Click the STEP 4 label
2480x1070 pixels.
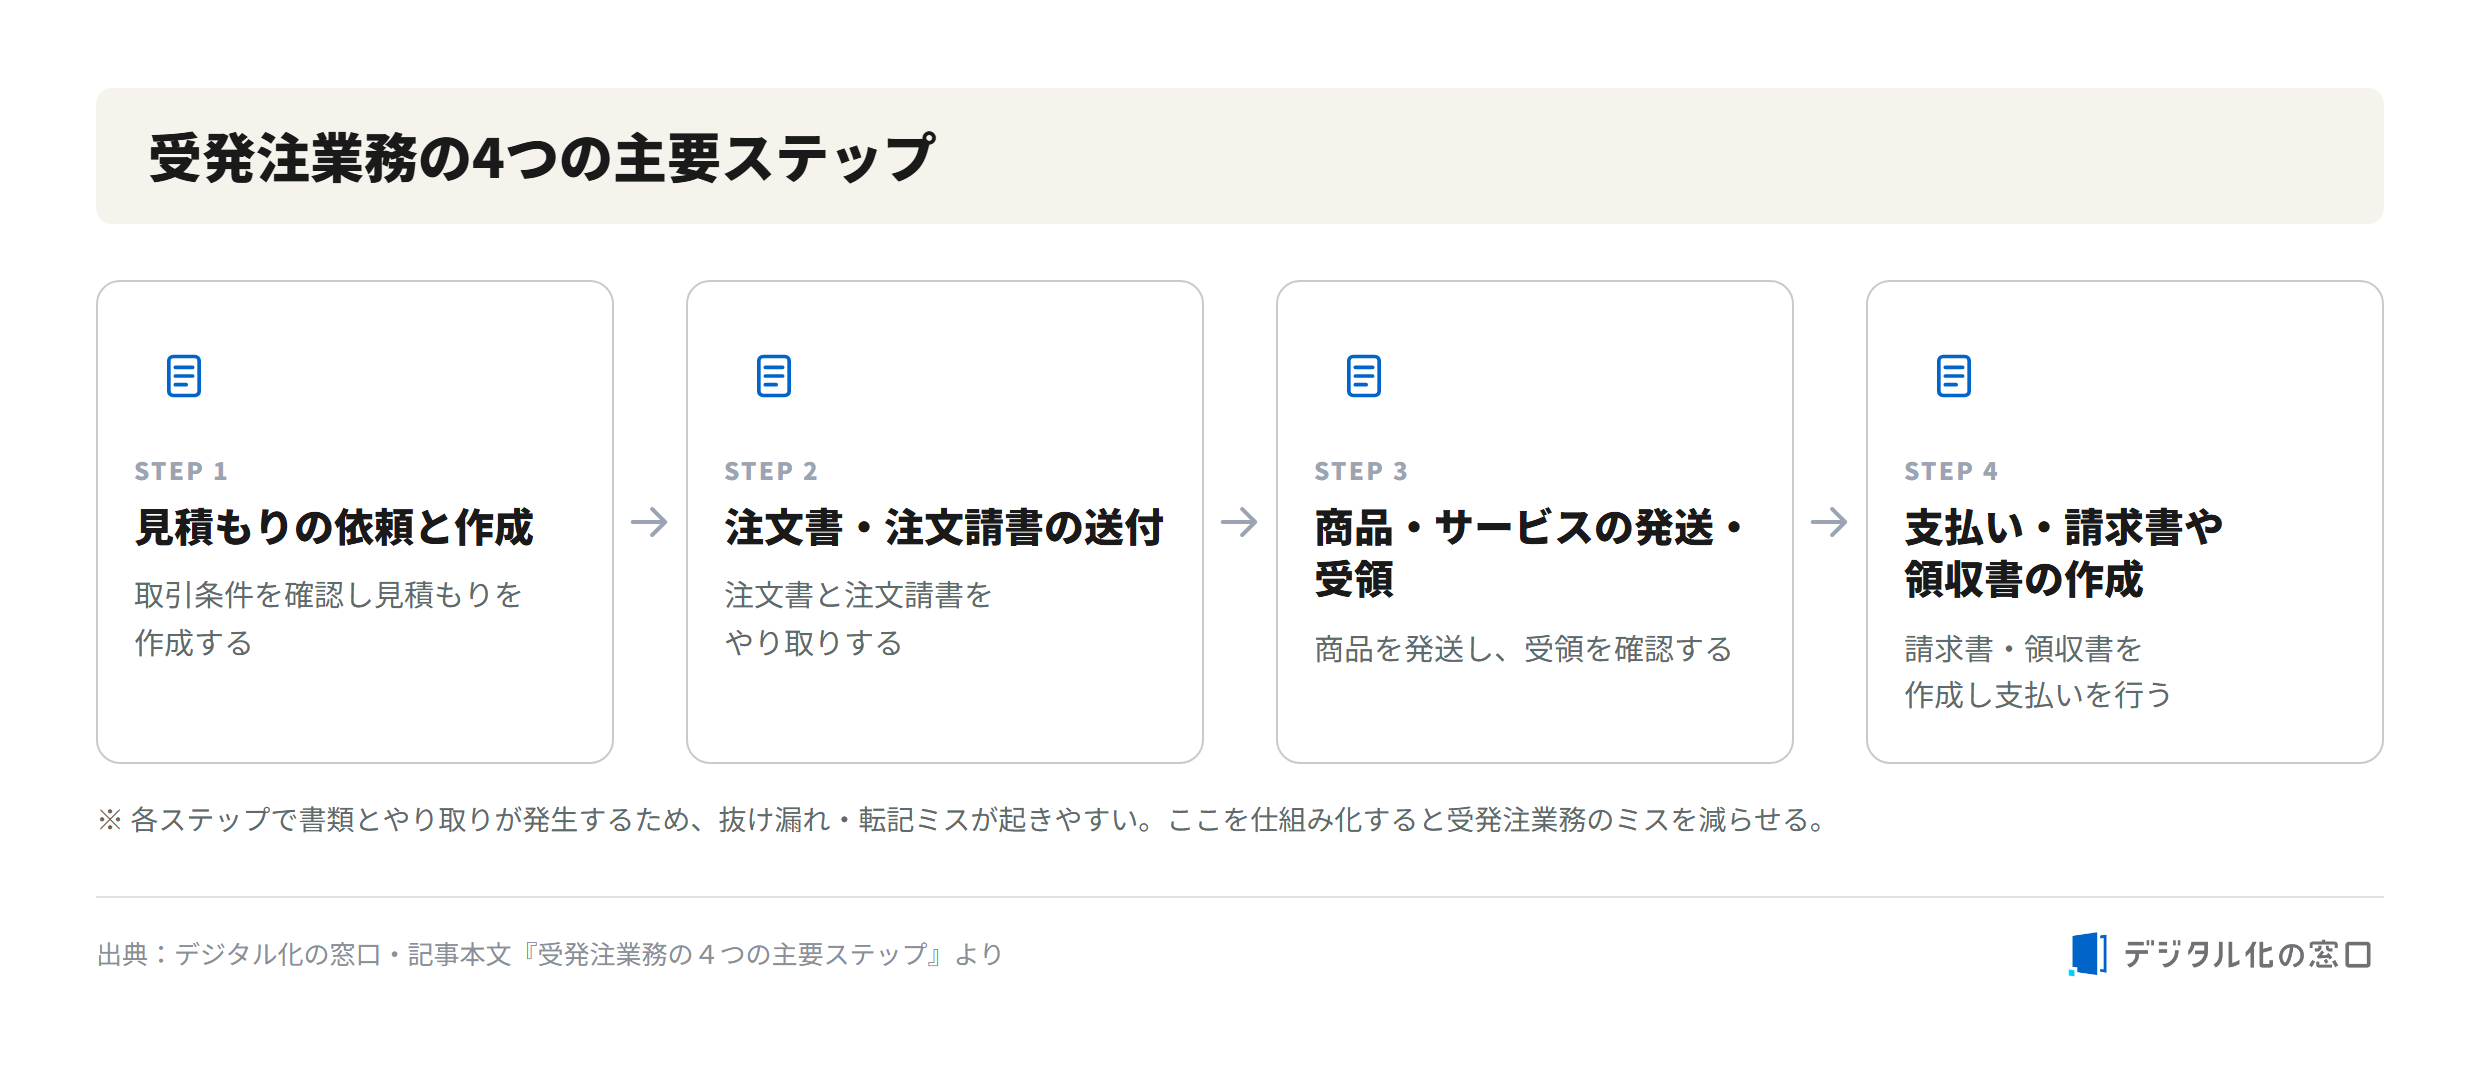(x=1951, y=471)
